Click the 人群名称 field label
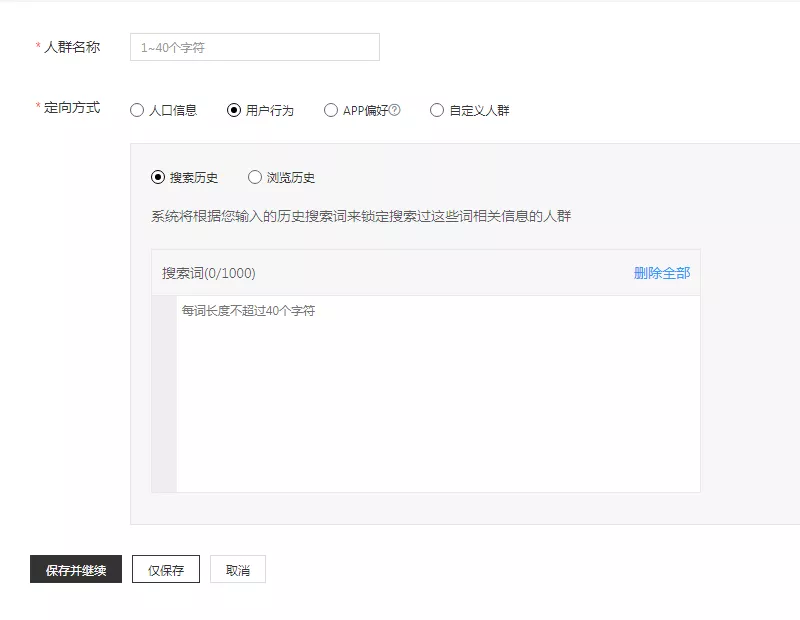 click(x=72, y=47)
